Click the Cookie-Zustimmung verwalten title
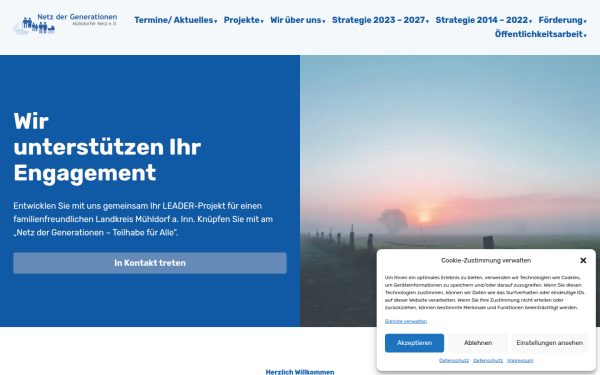This screenshot has width=600, height=375. click(x=486, y=261)
